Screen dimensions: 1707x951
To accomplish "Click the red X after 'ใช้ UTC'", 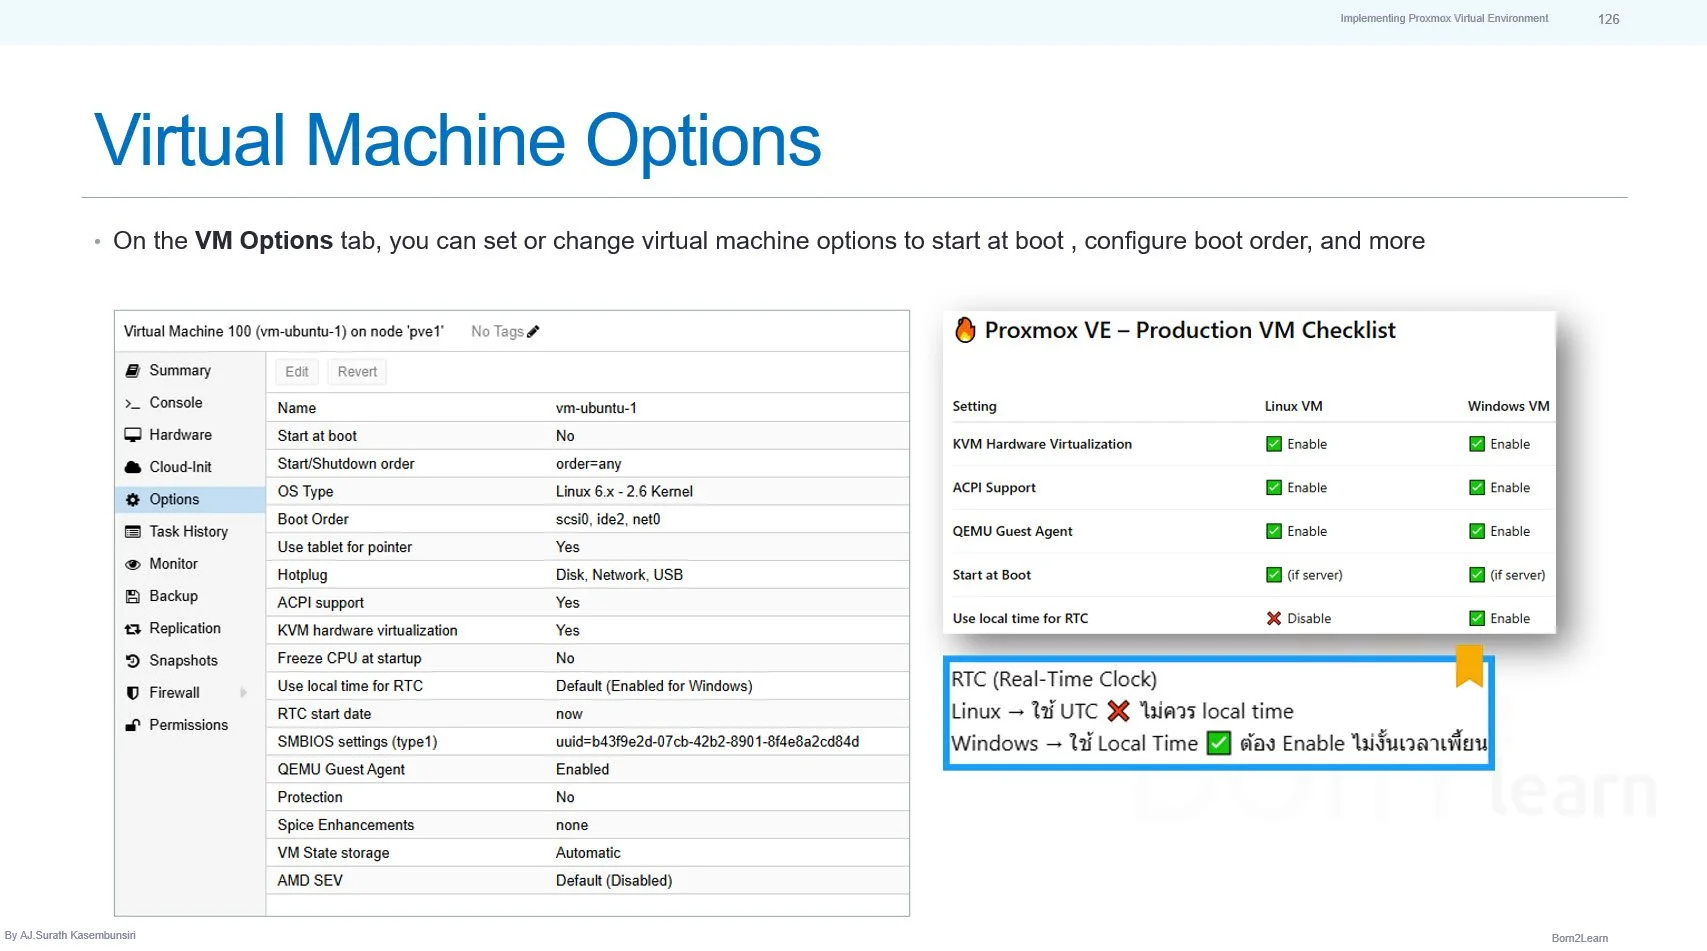I will tap(1118, 711).
